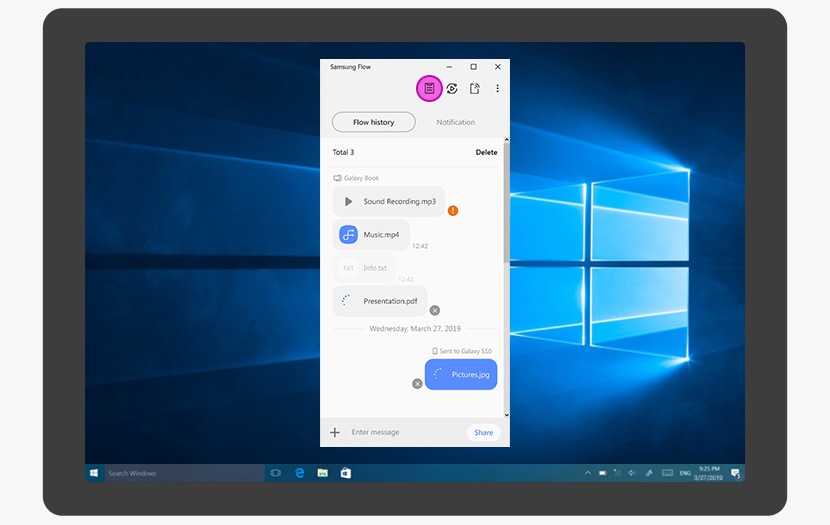This screenshot has height=525, width=830.
Task: Cancel the Pictures.jpg transfer
Action: pos(417,383)
